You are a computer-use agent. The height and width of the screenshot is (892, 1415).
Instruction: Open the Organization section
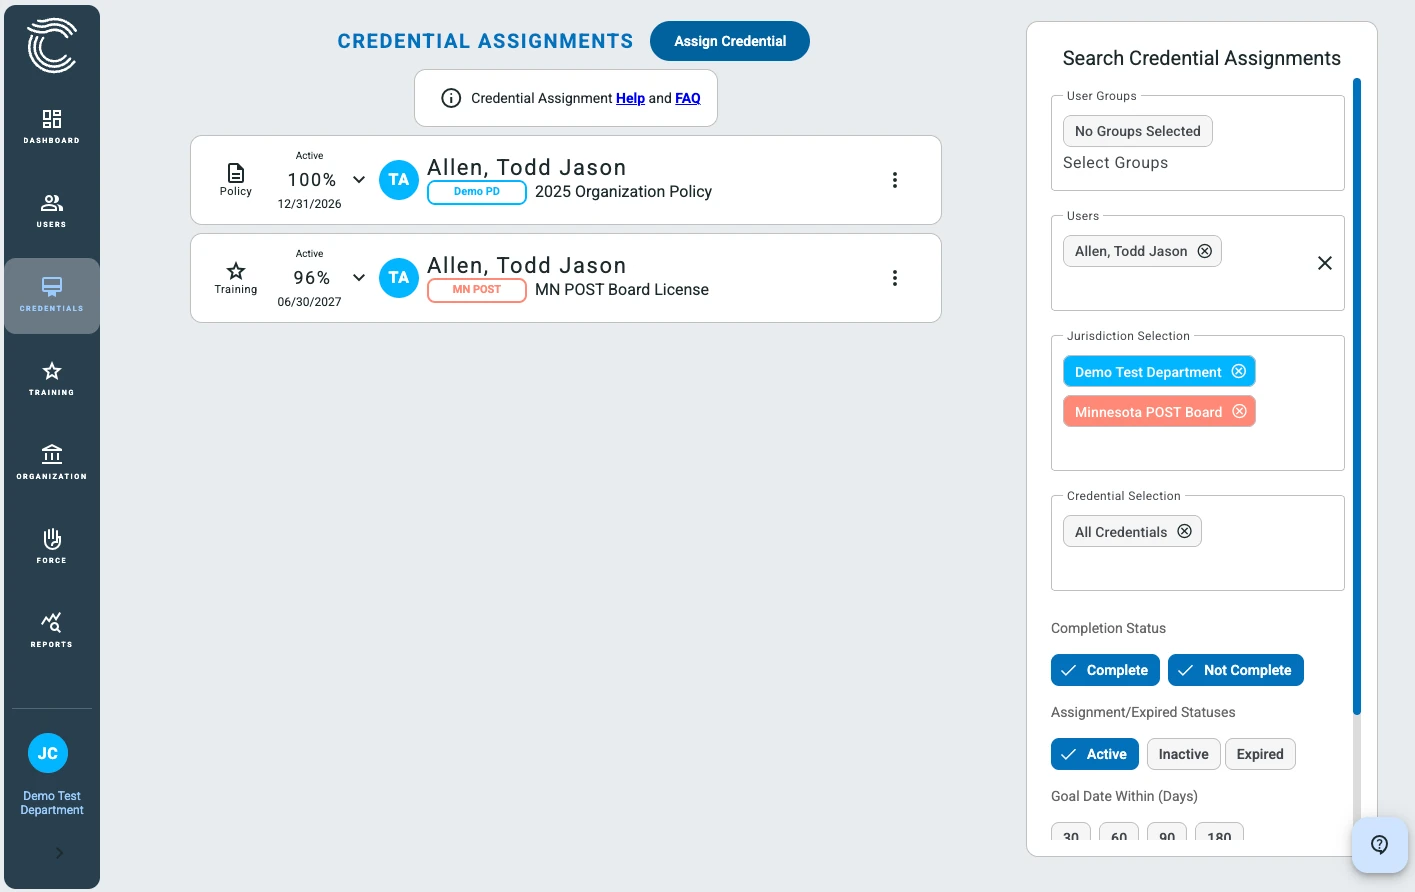click(52, 462)
